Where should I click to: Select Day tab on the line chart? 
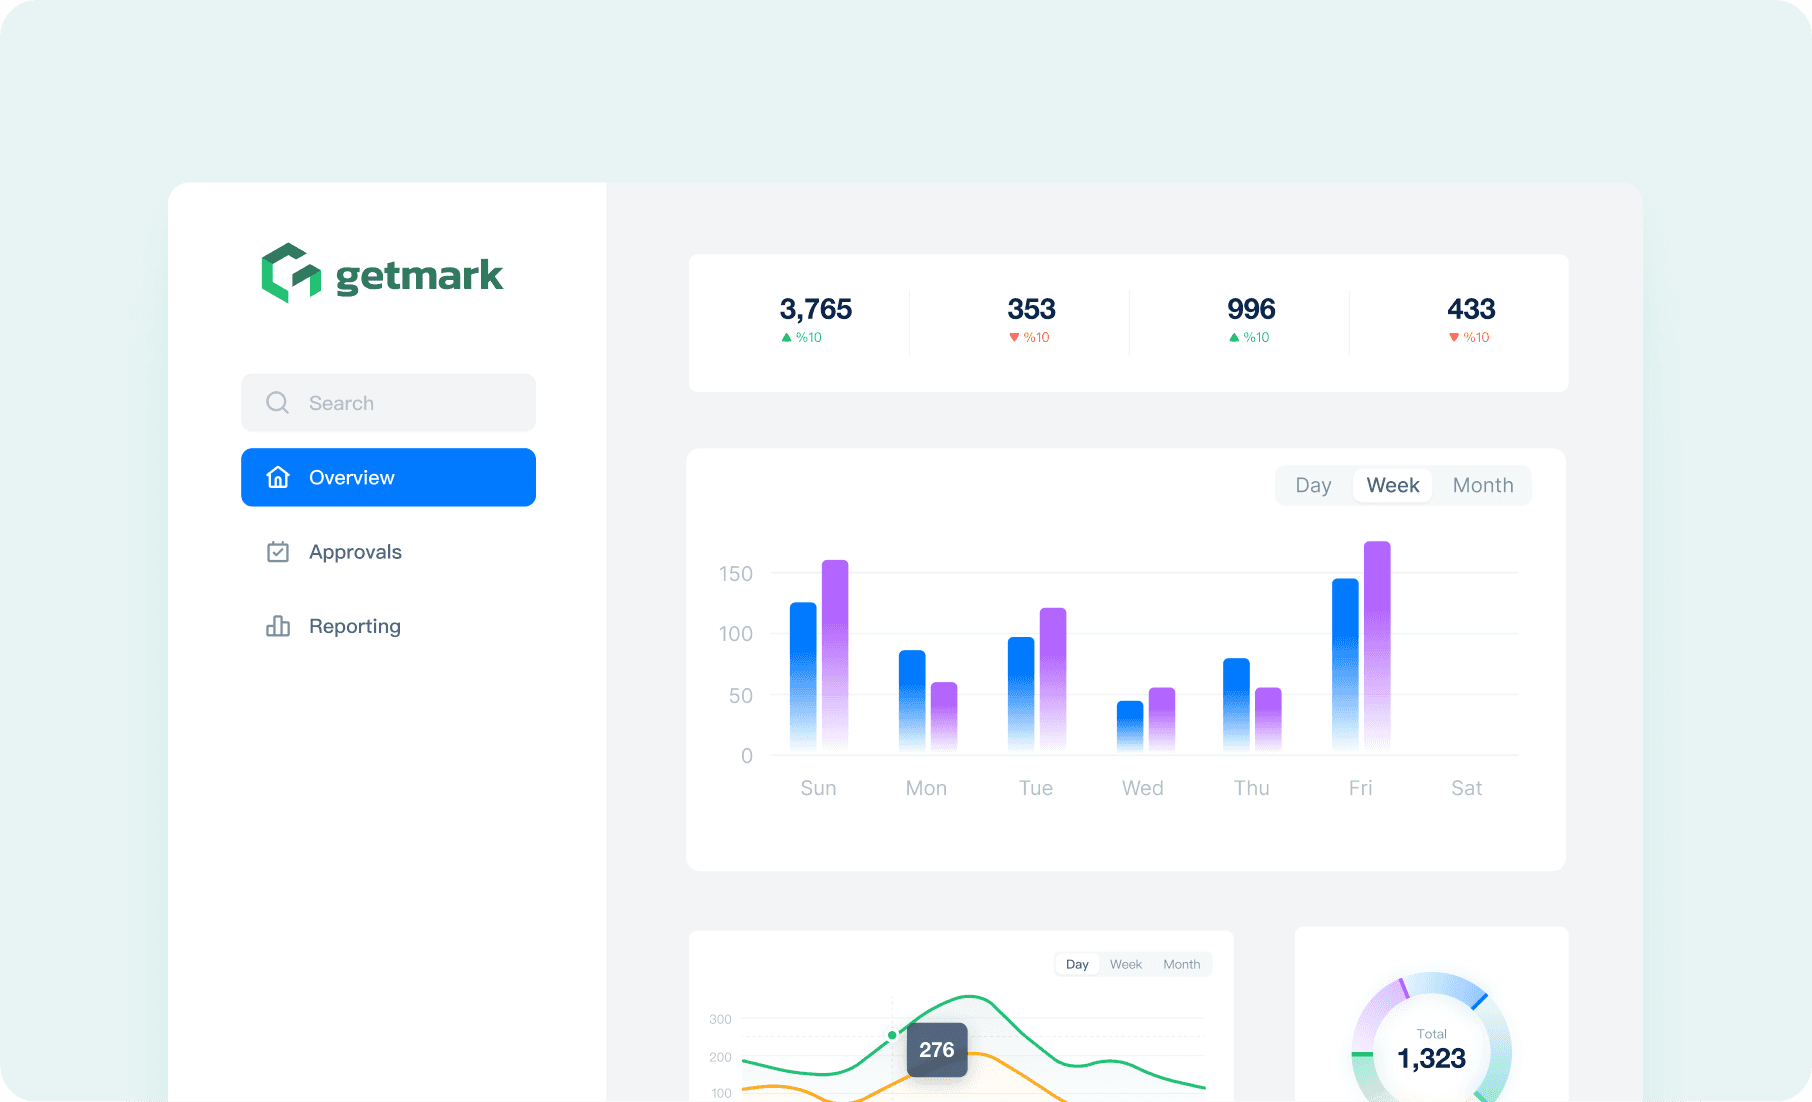pyautogui.click(x=1077, y=964)
